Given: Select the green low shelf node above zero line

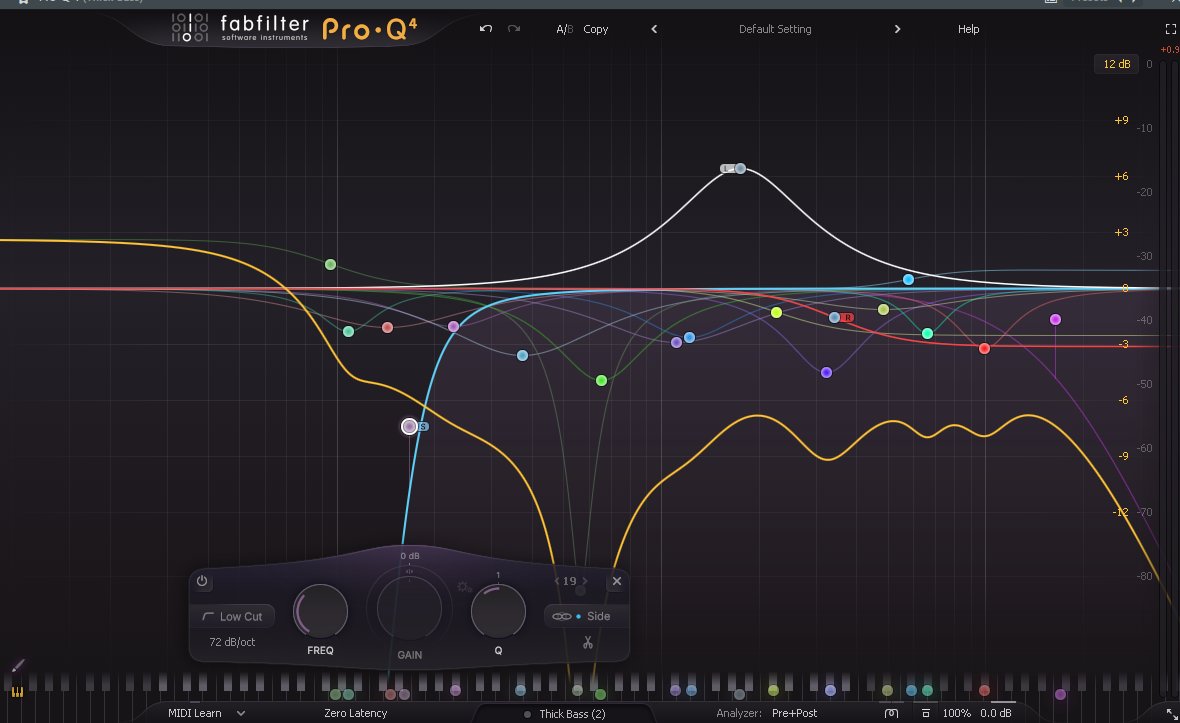Looking at the screenshot, I should 330,265.
